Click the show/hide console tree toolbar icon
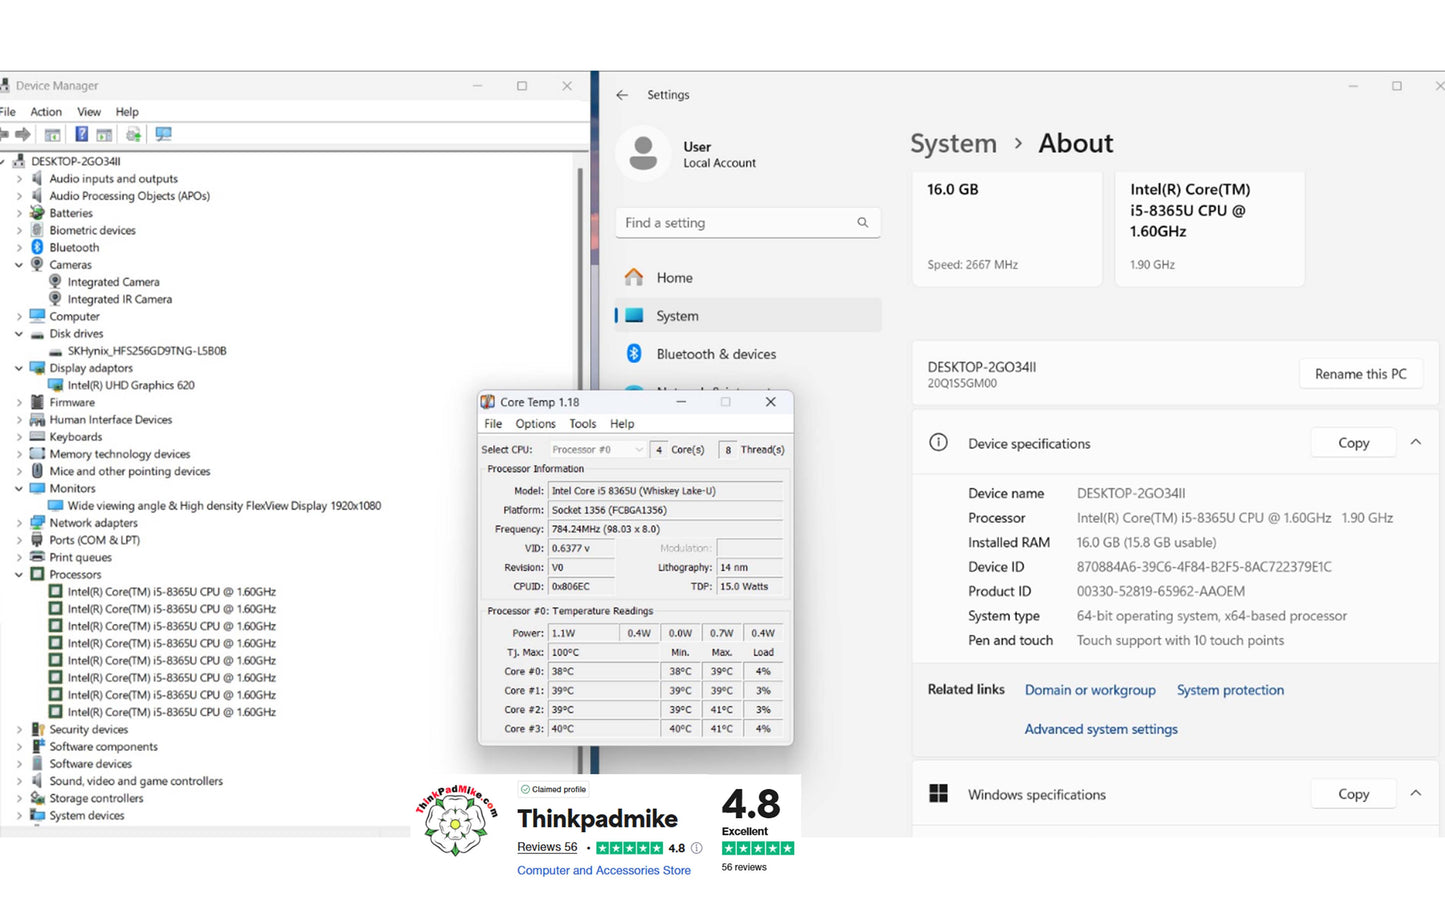 (x=53, y=134)
